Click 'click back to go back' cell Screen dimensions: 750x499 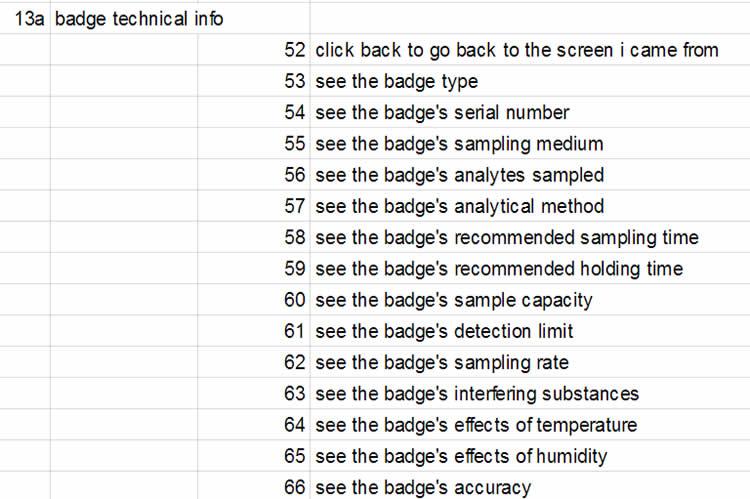pyautogui.click(x=516, y=50)
